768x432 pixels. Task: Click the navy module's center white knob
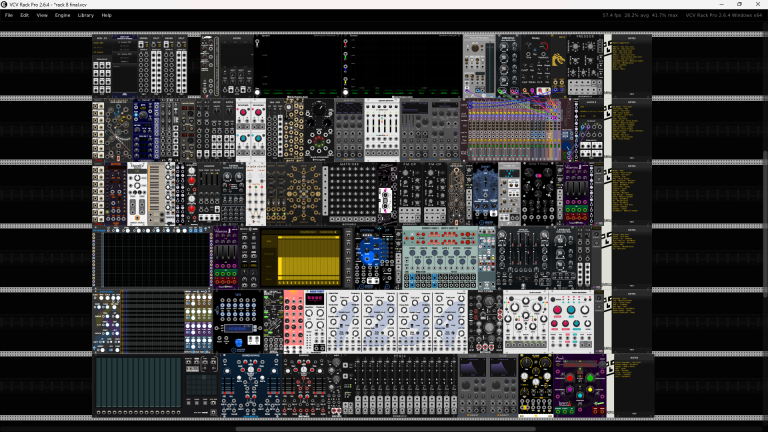click(251, 370)
